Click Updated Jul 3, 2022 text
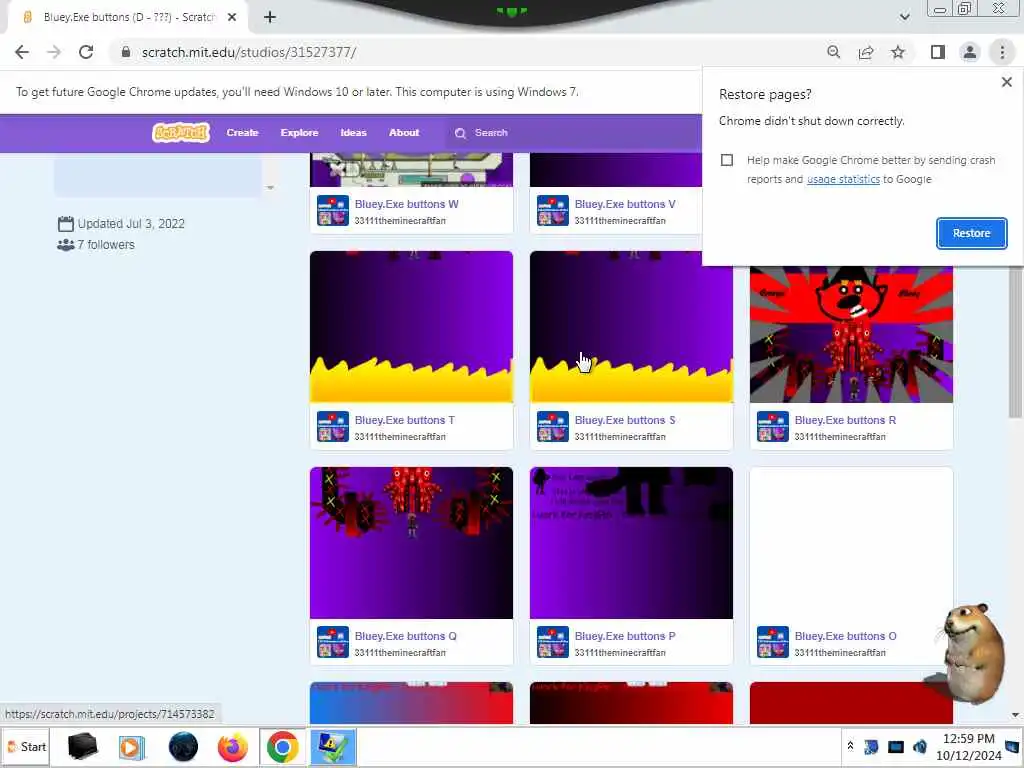Viewport: 1024px width, 768px height. tap(131, 223)
